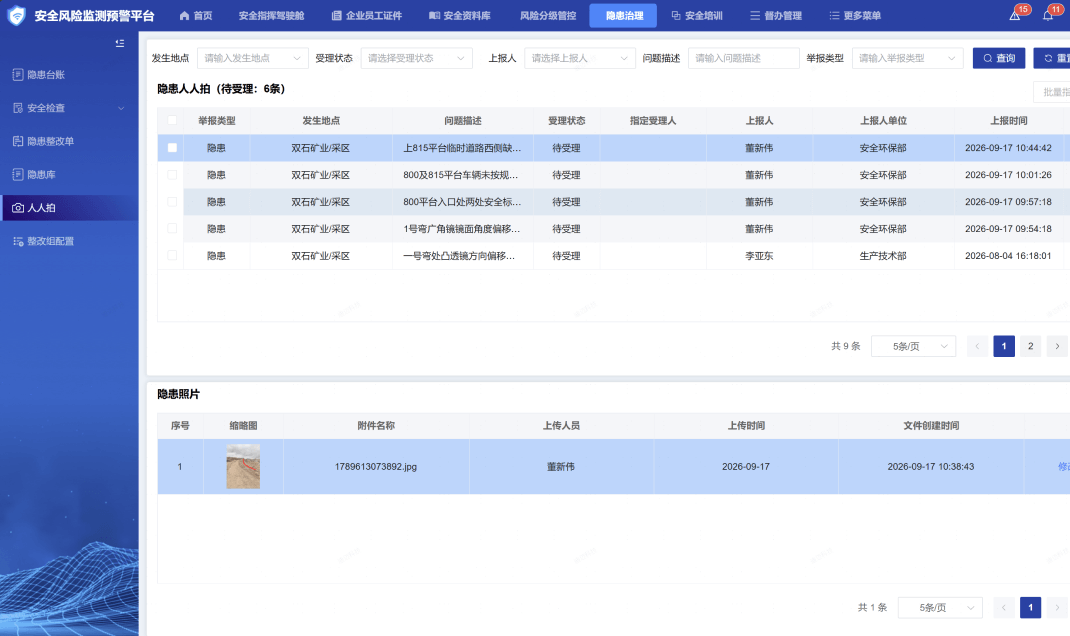Viewport: 1070px width, 636px height.
Task: Click next page arrow in photo table
Action: 1058,607
